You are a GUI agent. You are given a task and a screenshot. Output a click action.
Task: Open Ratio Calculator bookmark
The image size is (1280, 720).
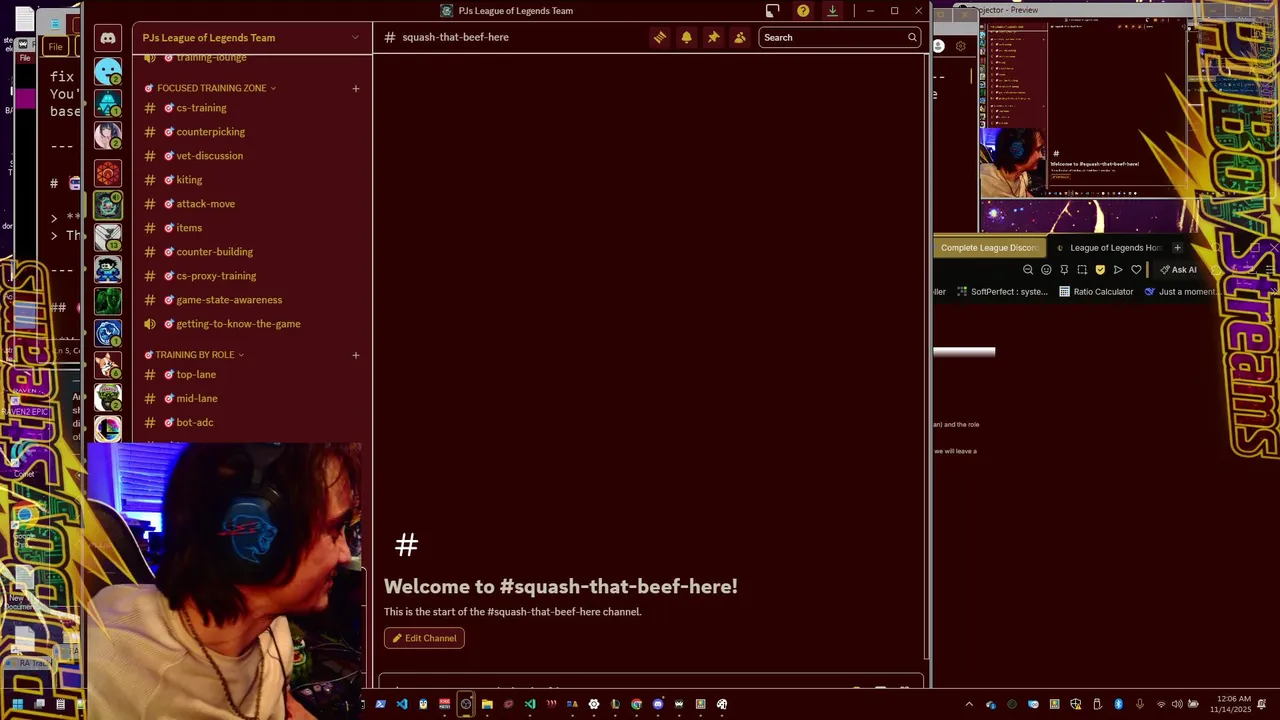[1096, 292]
